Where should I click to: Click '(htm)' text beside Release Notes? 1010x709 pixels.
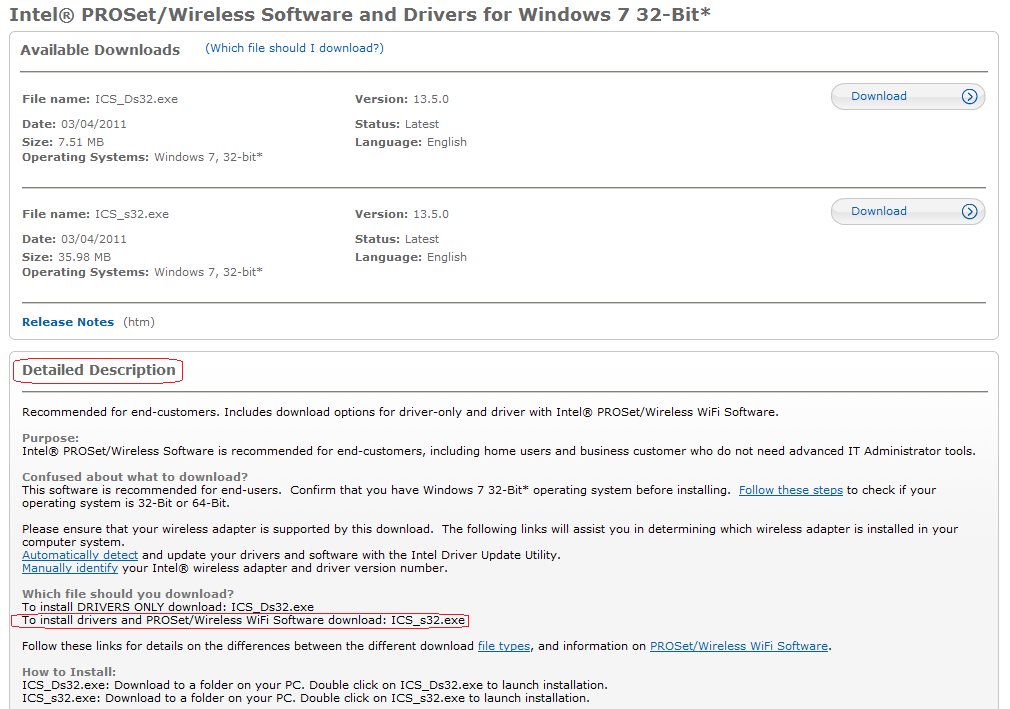139,322
